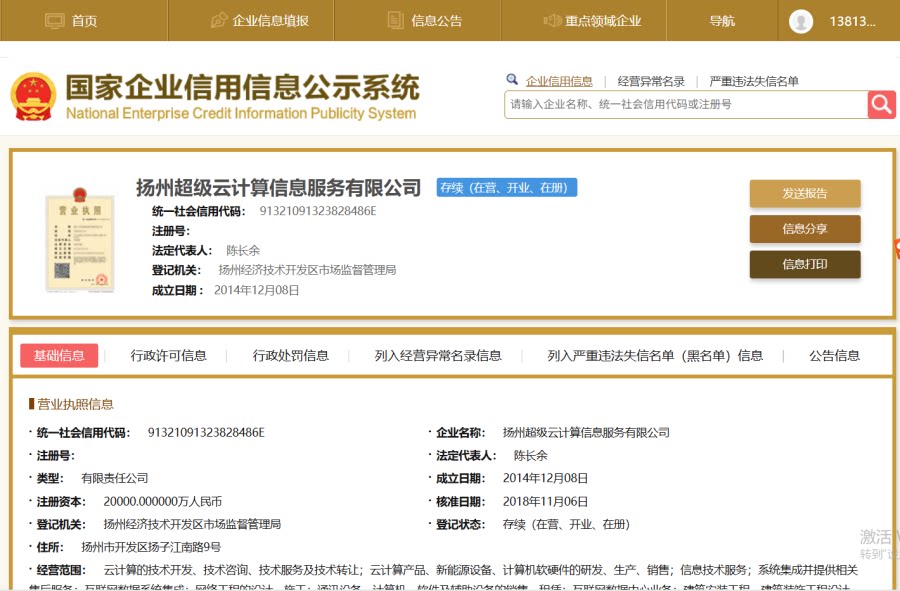This screenshot has width=900, height=591.
Task: Select the 经营异常名录 search type
Action: (651, 81)
